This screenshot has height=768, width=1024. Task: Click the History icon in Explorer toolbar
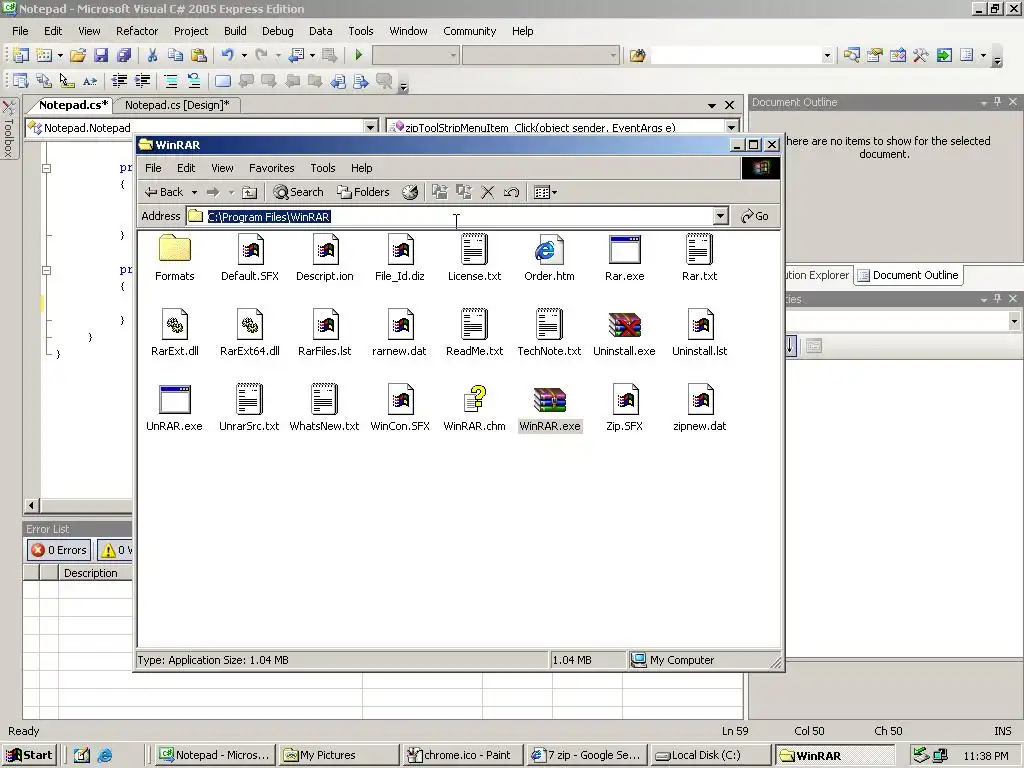[409, 192]
